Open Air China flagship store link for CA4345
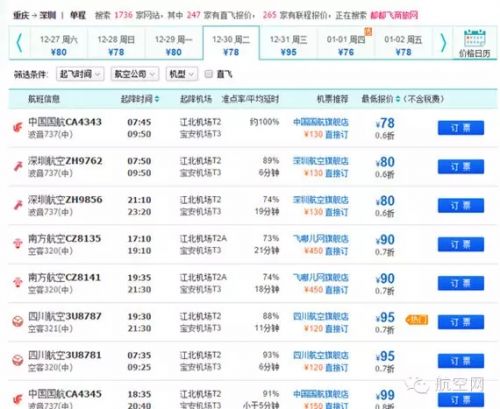Image resolution: width=500 pixels, height=409 pixels. pos(321,394)
